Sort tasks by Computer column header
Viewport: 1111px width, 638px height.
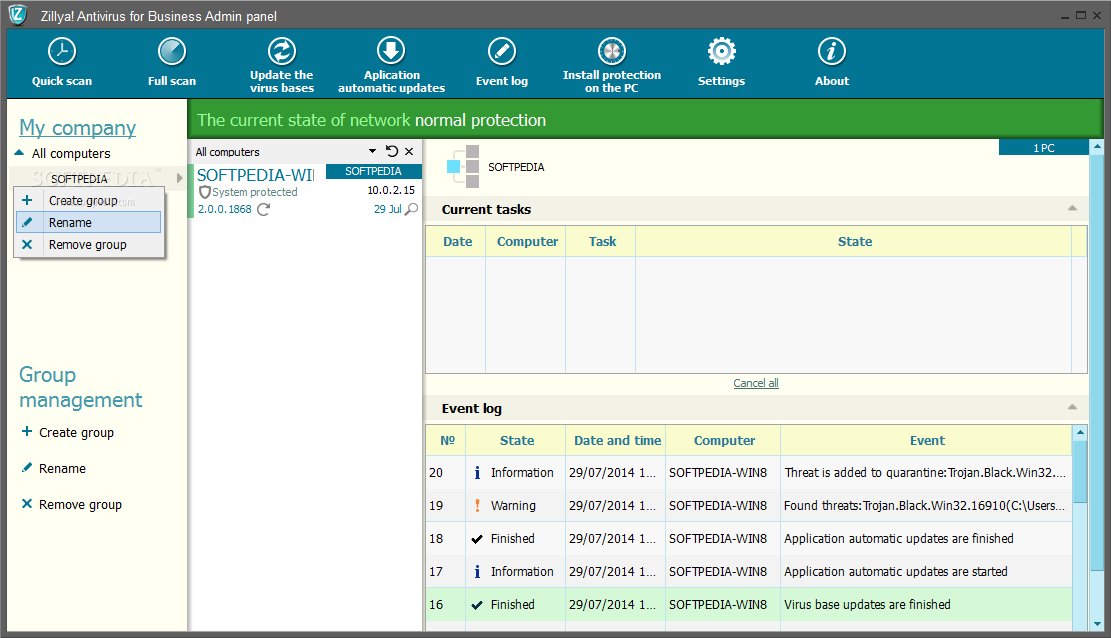click(x=526, y=242)
